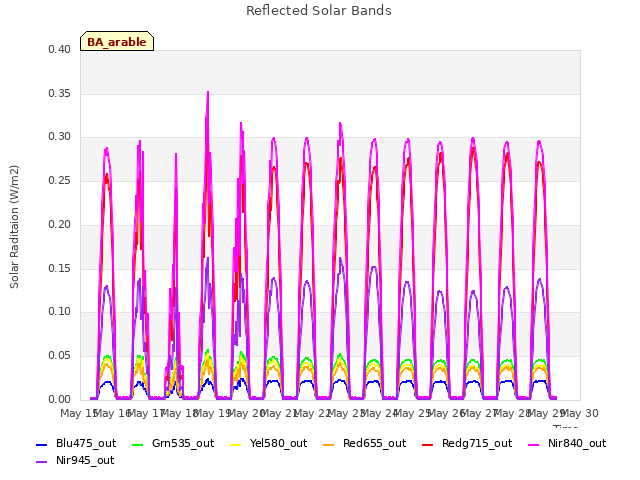Click the 0.20 y-axis tick label
This screenshot has width=640, height=480.
(x=60, y=224)
